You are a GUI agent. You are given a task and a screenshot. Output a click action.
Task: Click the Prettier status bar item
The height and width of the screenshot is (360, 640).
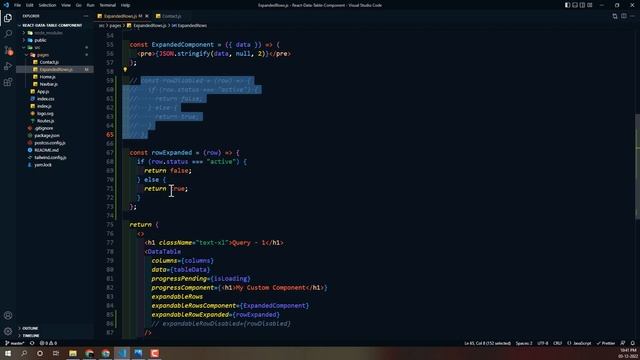(606, 343)
